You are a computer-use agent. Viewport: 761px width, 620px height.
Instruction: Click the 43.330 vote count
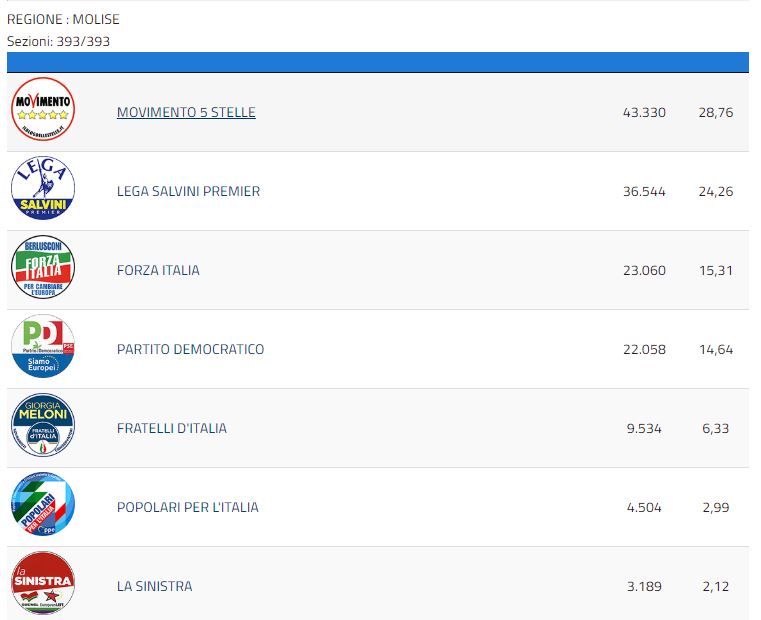coord(644,112)
